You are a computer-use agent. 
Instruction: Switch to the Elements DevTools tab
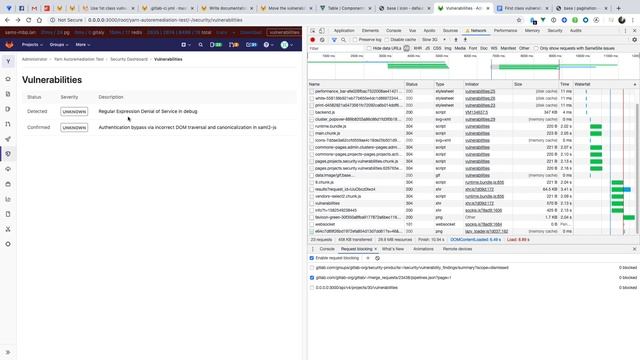click(x=370, y=31)
